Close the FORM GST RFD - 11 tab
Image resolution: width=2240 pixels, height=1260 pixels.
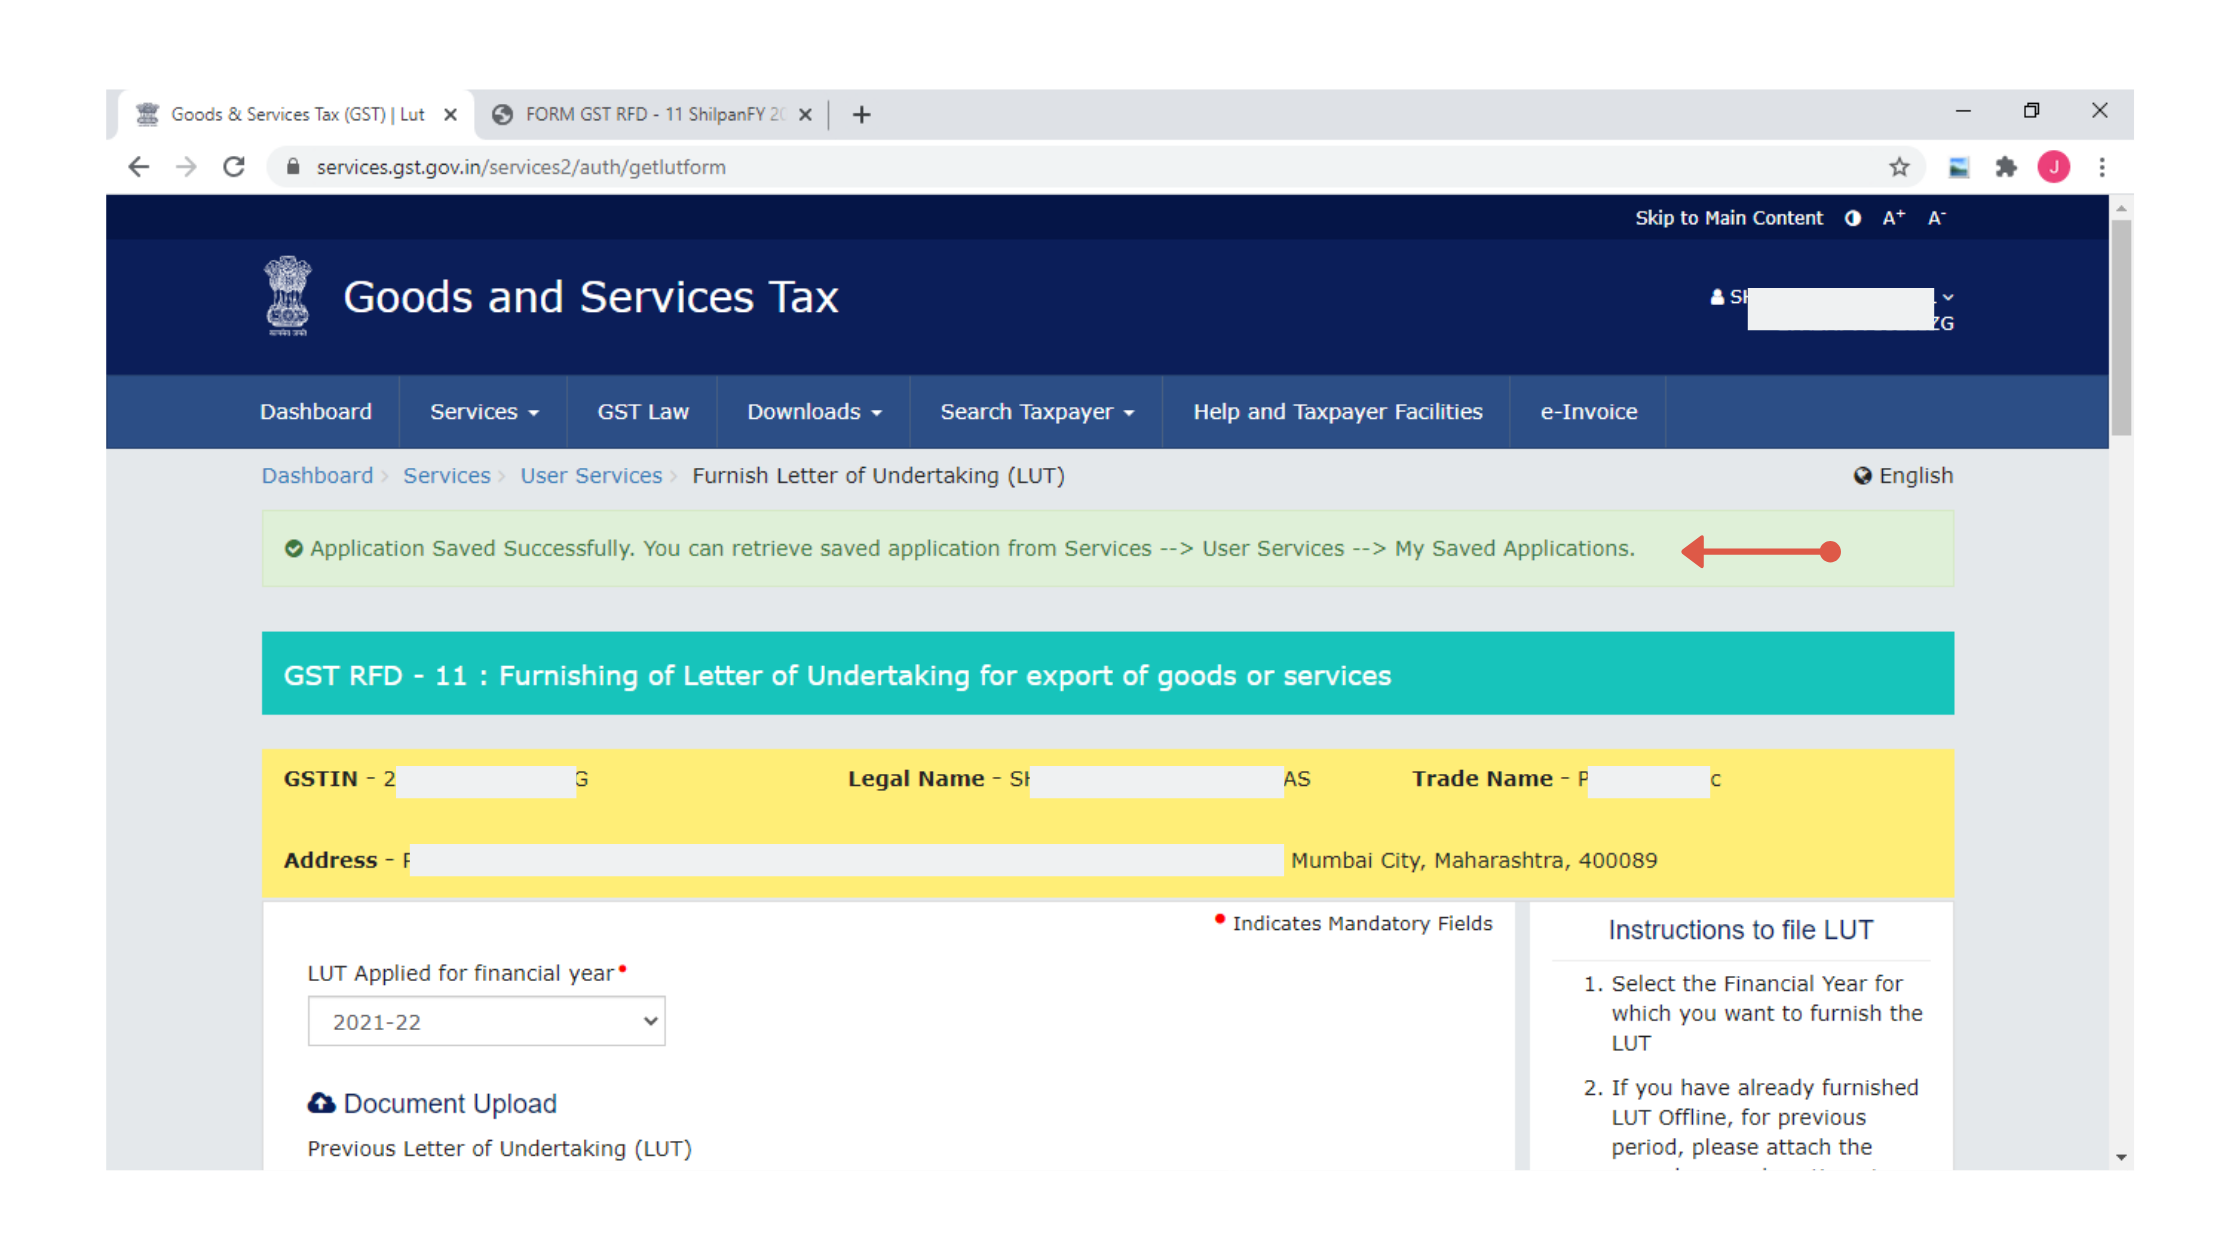pyautogui.click(x=805, y=115)
